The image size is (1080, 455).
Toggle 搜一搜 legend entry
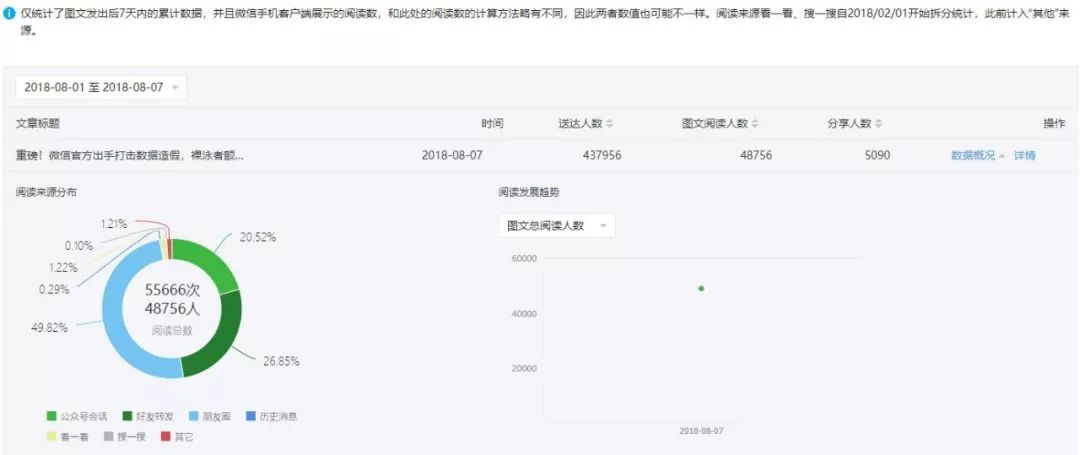125,436
